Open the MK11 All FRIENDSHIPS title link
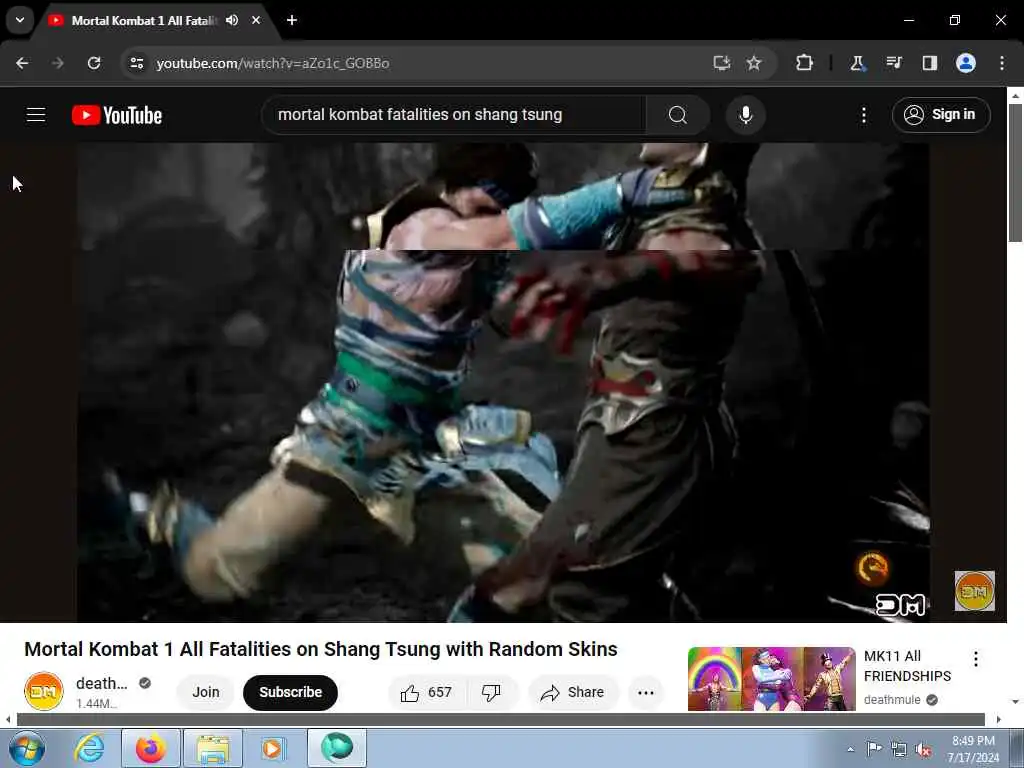Viewport: 1024px width, 768px height. pos(907,666)
